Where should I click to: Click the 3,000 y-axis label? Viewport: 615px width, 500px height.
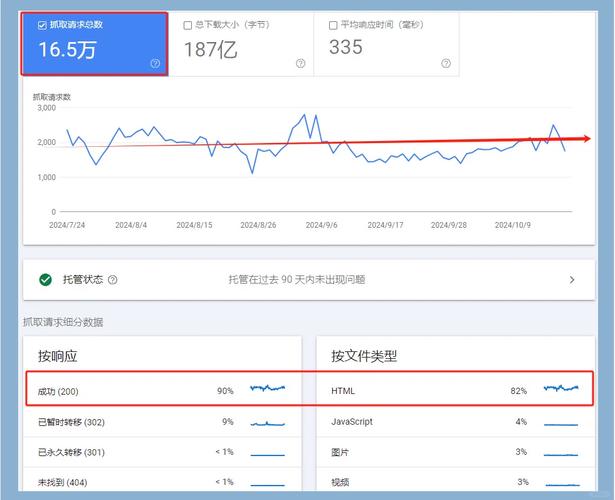(47, 108)
